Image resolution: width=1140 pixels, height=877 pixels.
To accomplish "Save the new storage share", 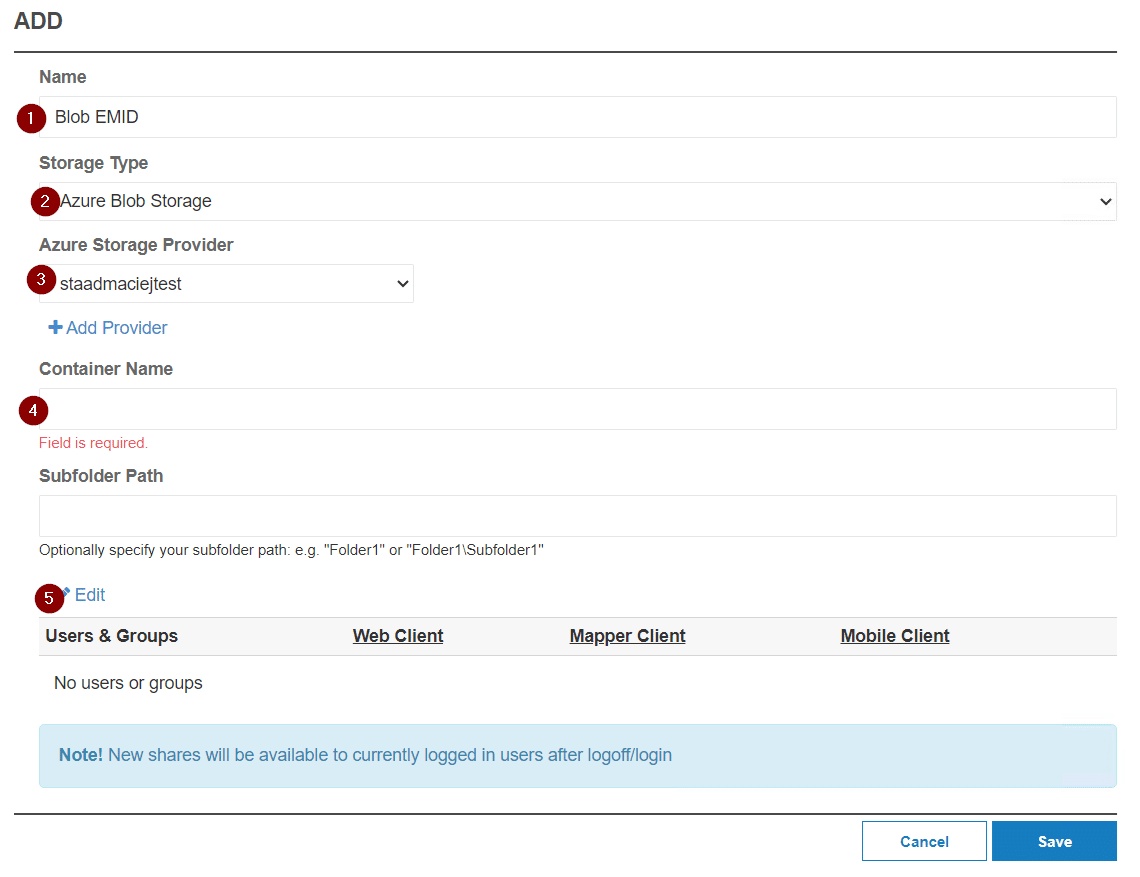I will (x=1054, y=840).
